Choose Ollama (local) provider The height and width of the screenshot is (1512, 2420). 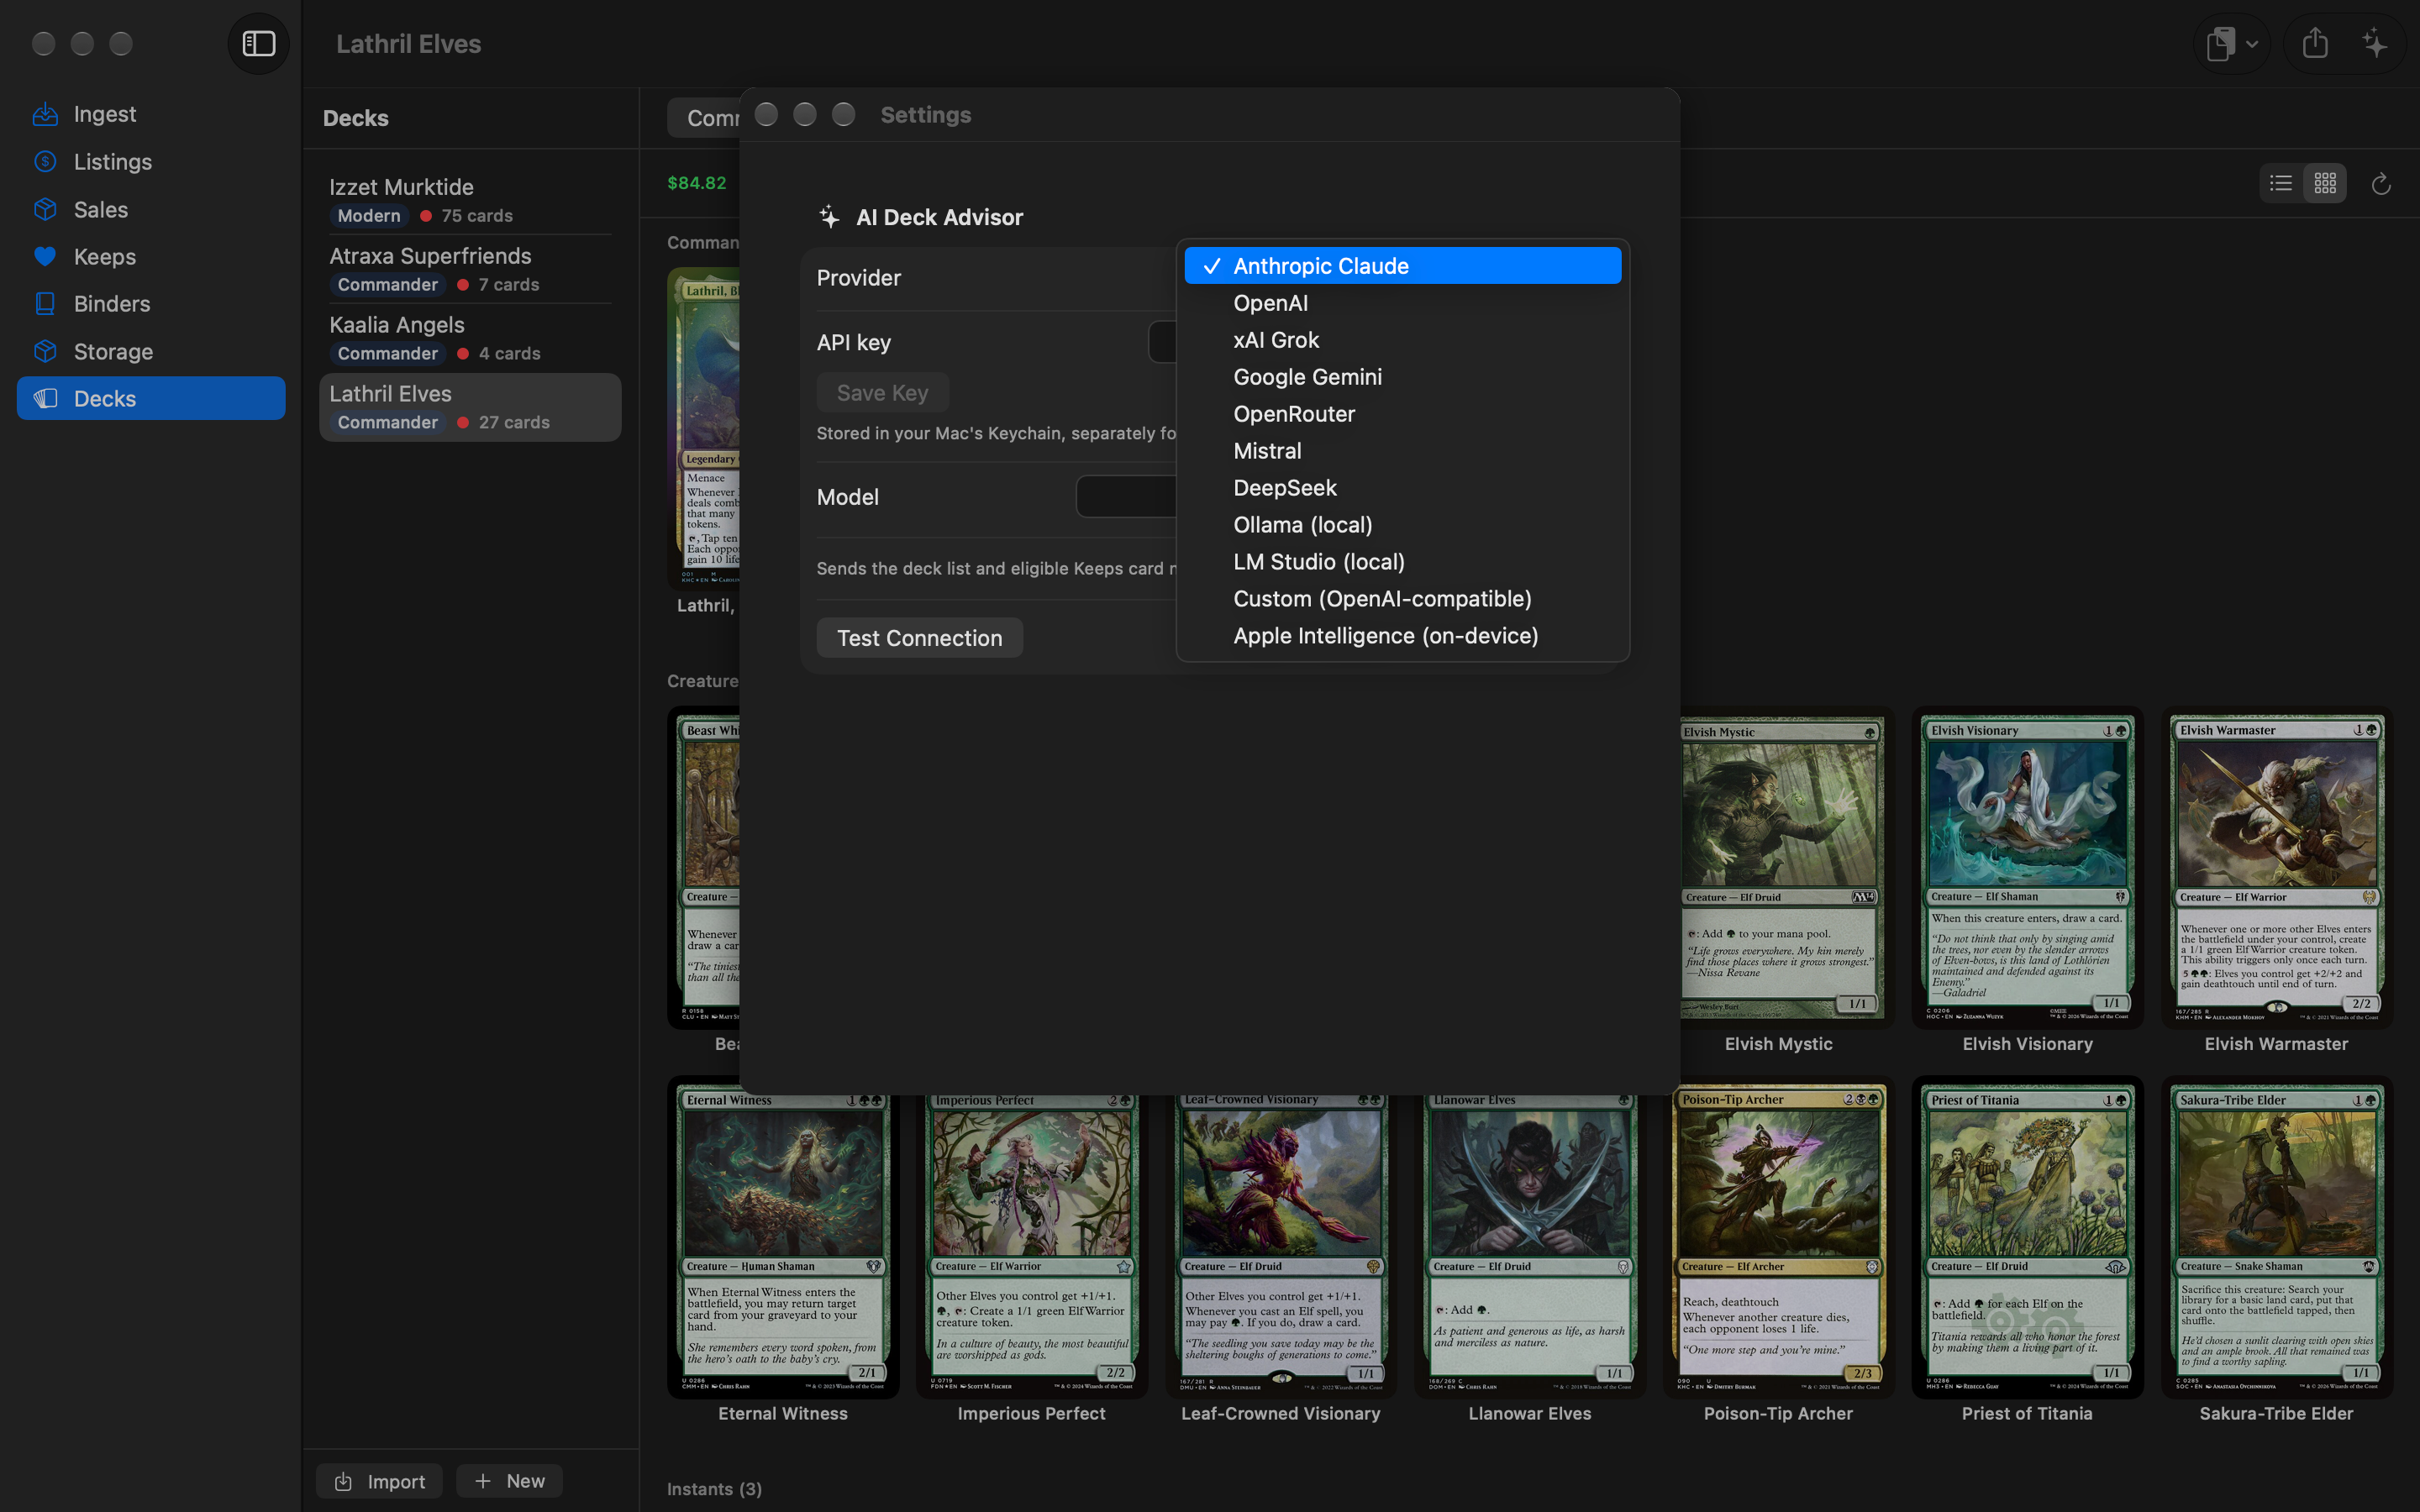pos(1402,525)
